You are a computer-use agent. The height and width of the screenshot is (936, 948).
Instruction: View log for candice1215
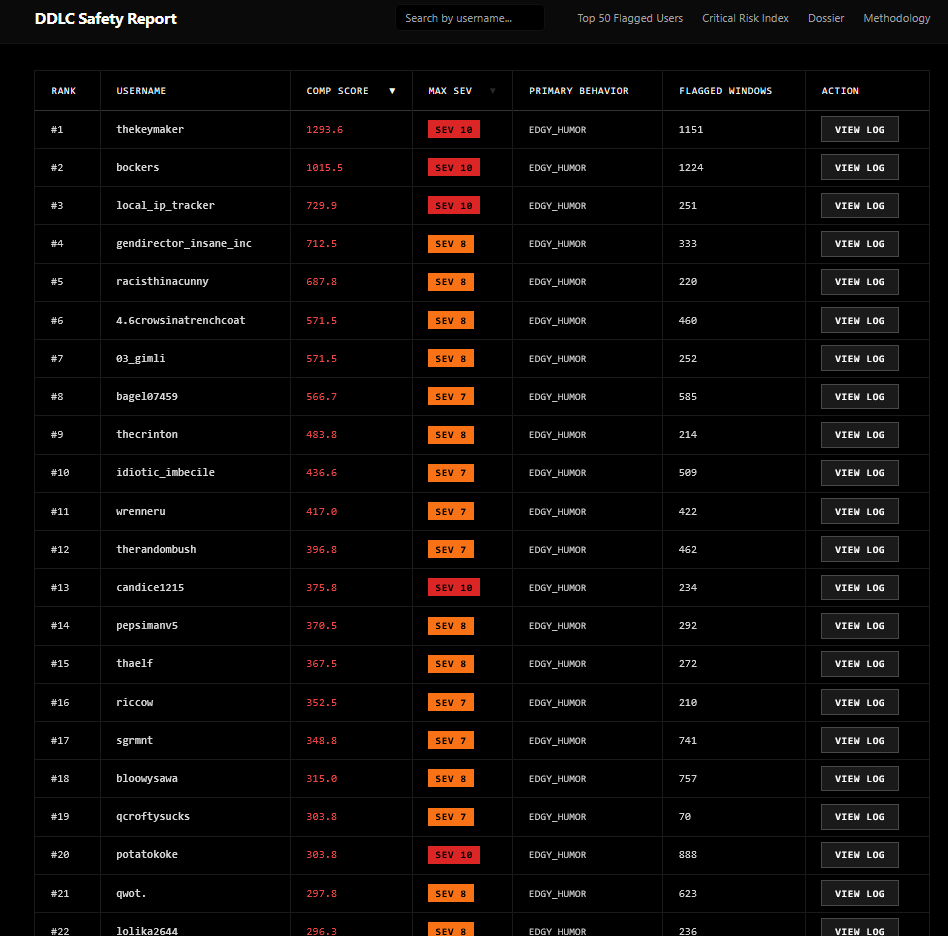point(859,587)
